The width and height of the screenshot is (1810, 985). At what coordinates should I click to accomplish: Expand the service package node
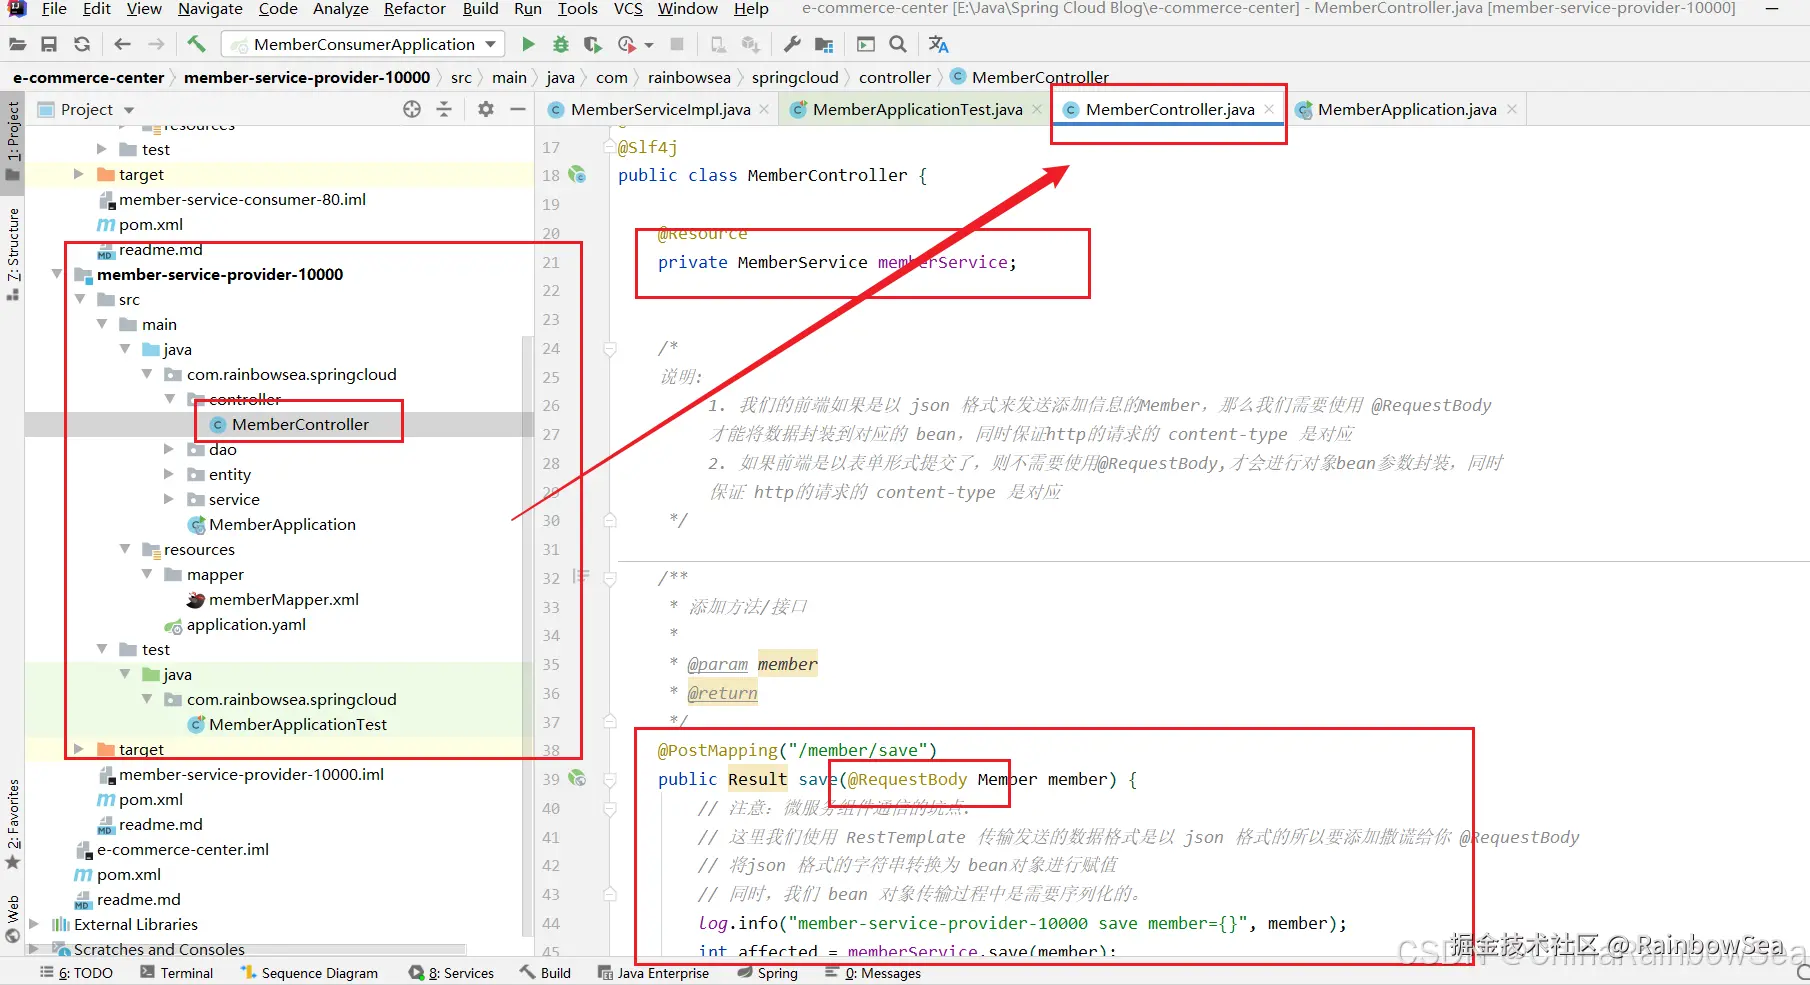(169, 499)
